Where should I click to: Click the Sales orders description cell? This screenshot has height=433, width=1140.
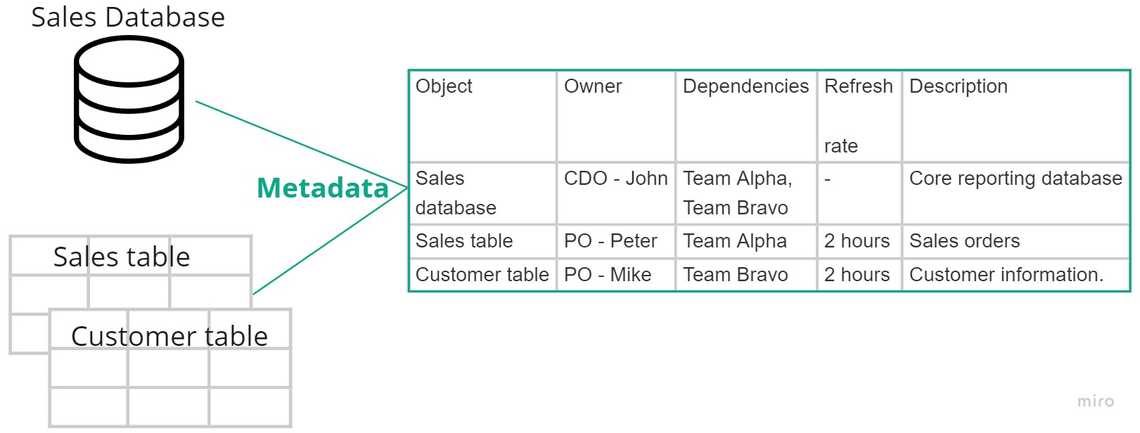click(1016, 241)
